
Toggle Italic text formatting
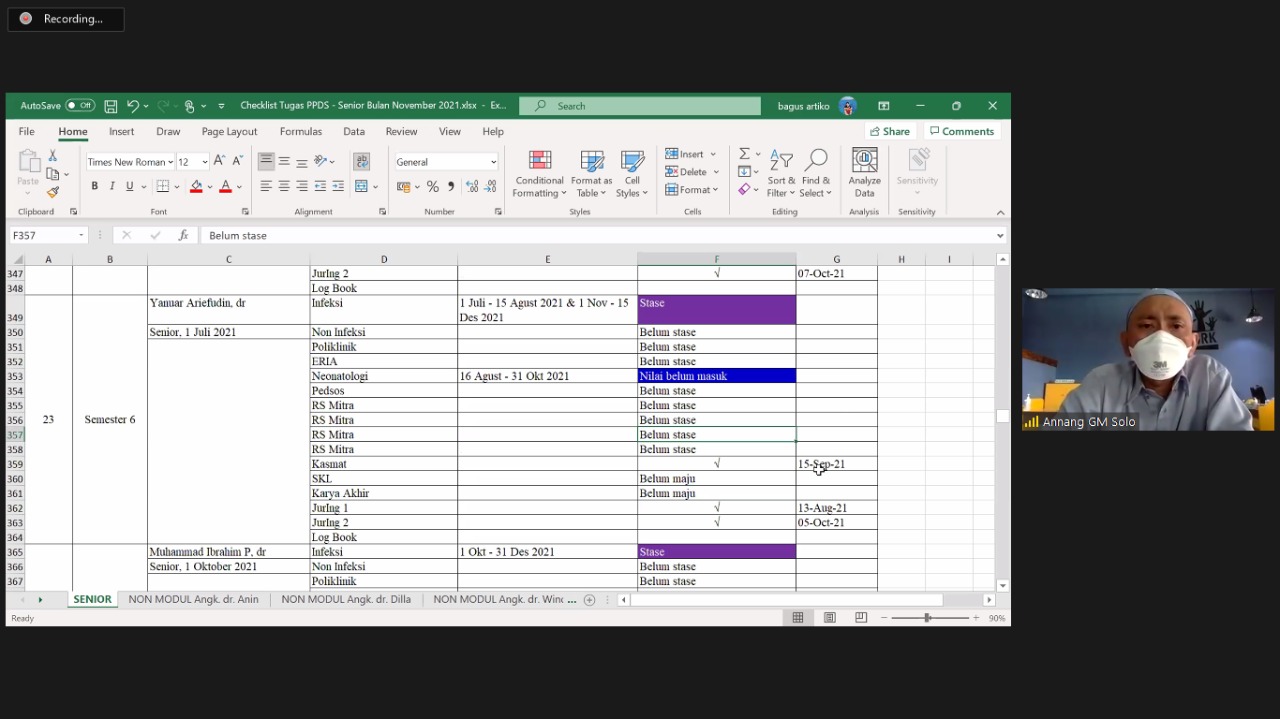[112, 186]
